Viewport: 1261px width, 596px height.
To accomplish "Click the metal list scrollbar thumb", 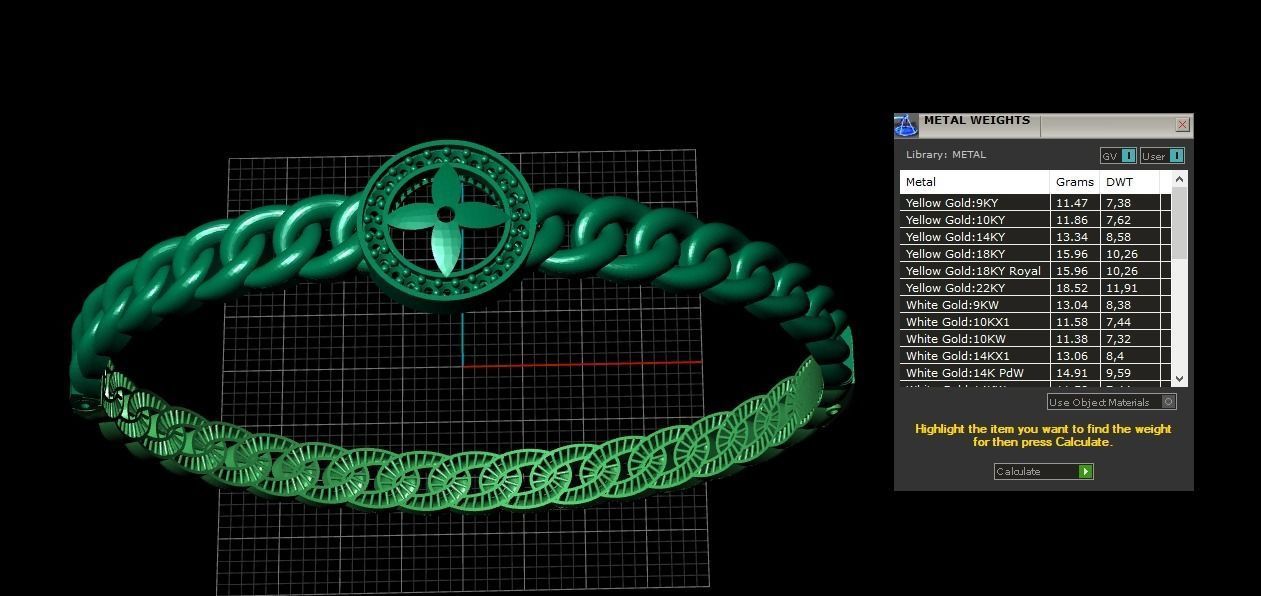I will coord(1180,222).
